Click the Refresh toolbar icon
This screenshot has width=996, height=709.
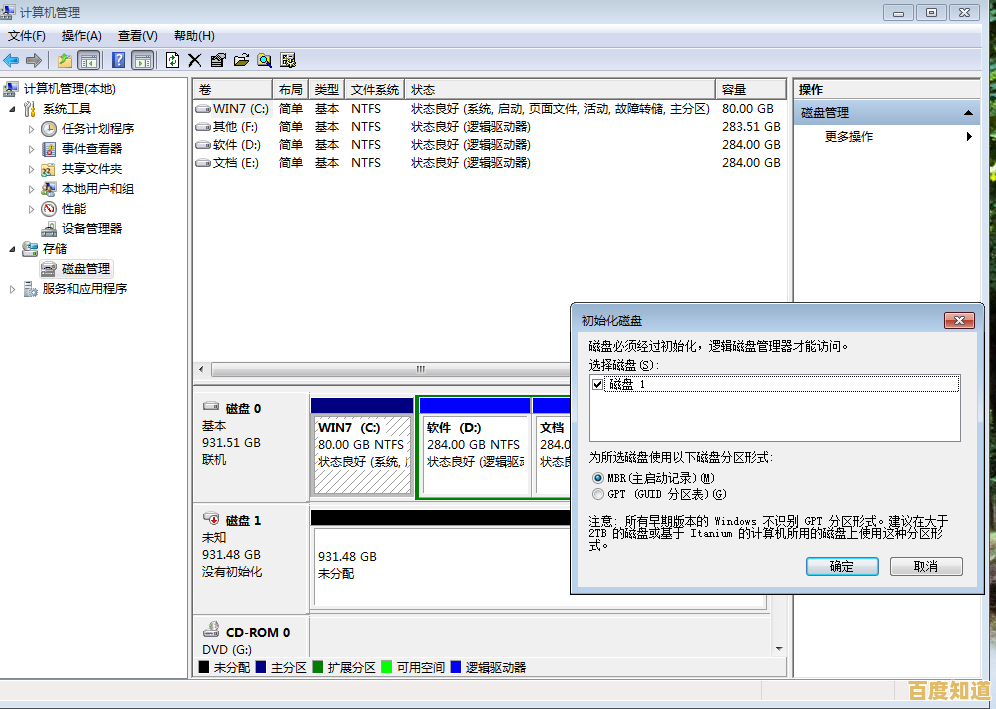(172, 60)
